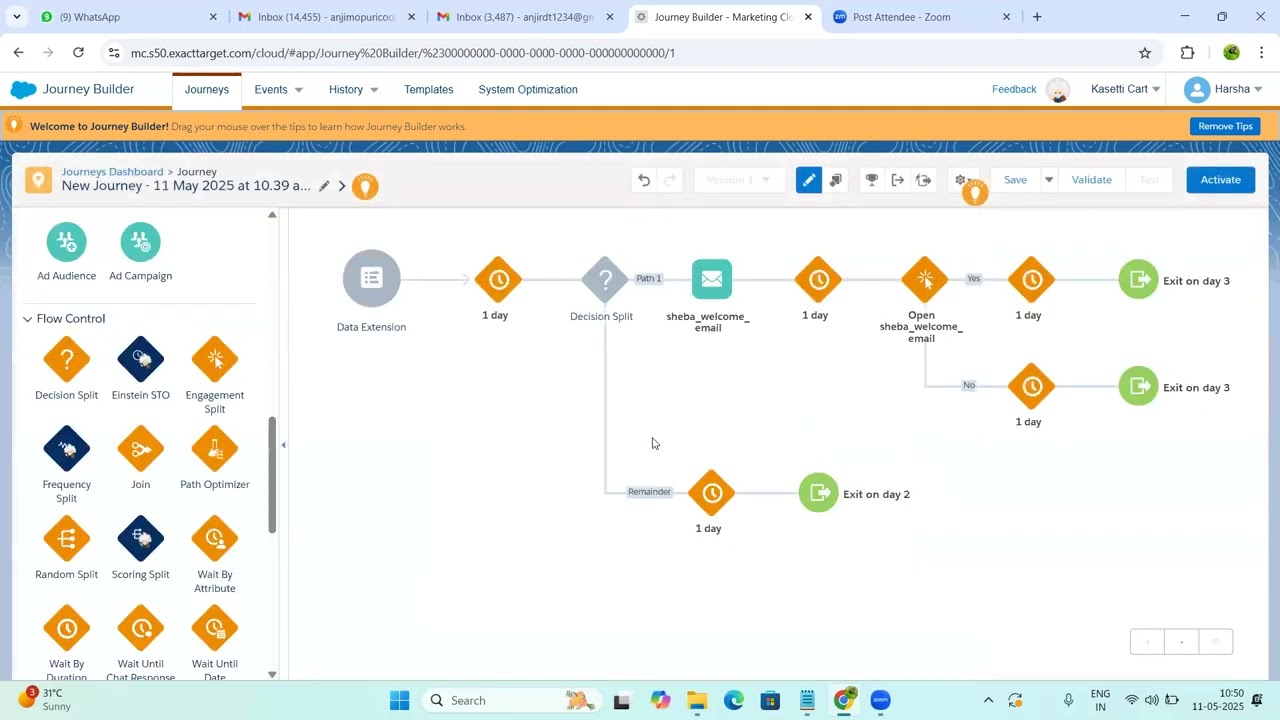This screenshot has height=720, width=1280.
Task: Select the Frequency Split activity
Action: click(x=67, y=449)
